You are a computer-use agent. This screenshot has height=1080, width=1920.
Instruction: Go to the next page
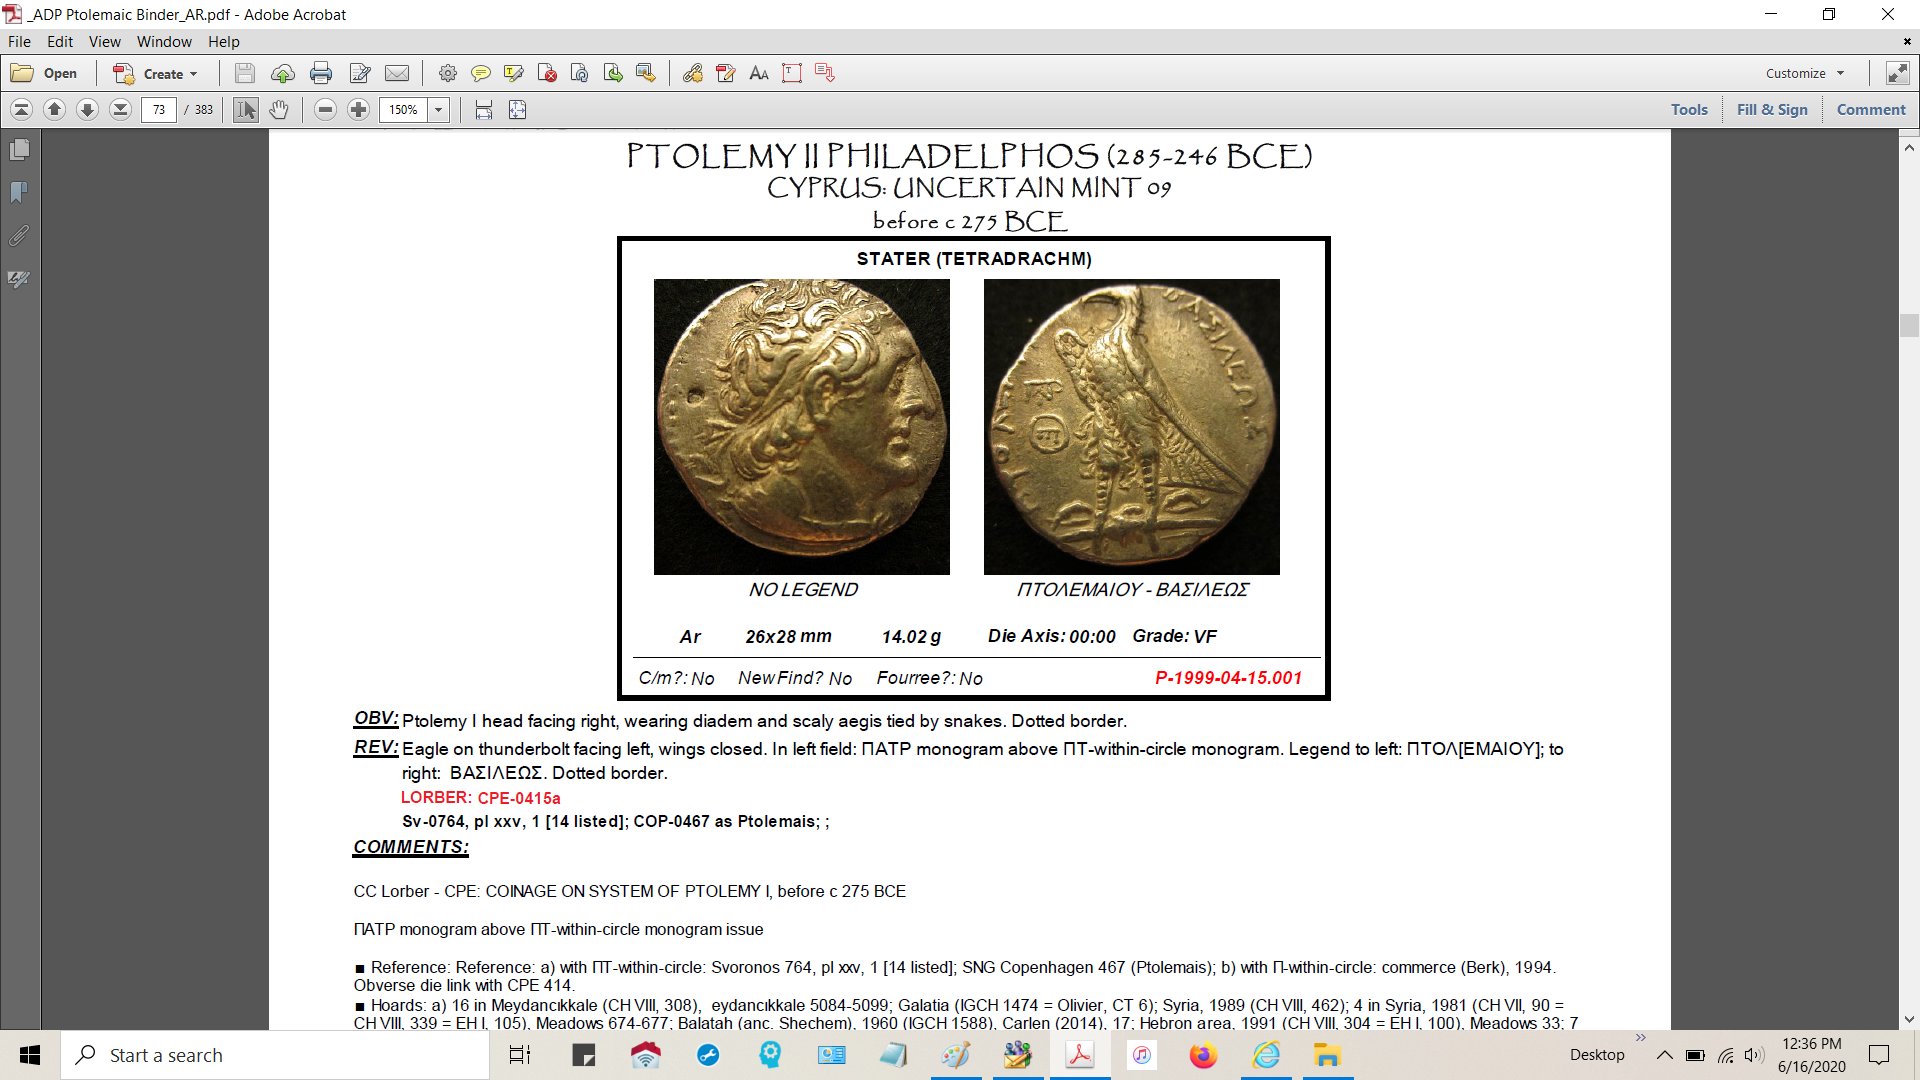(x=87, y=110)
